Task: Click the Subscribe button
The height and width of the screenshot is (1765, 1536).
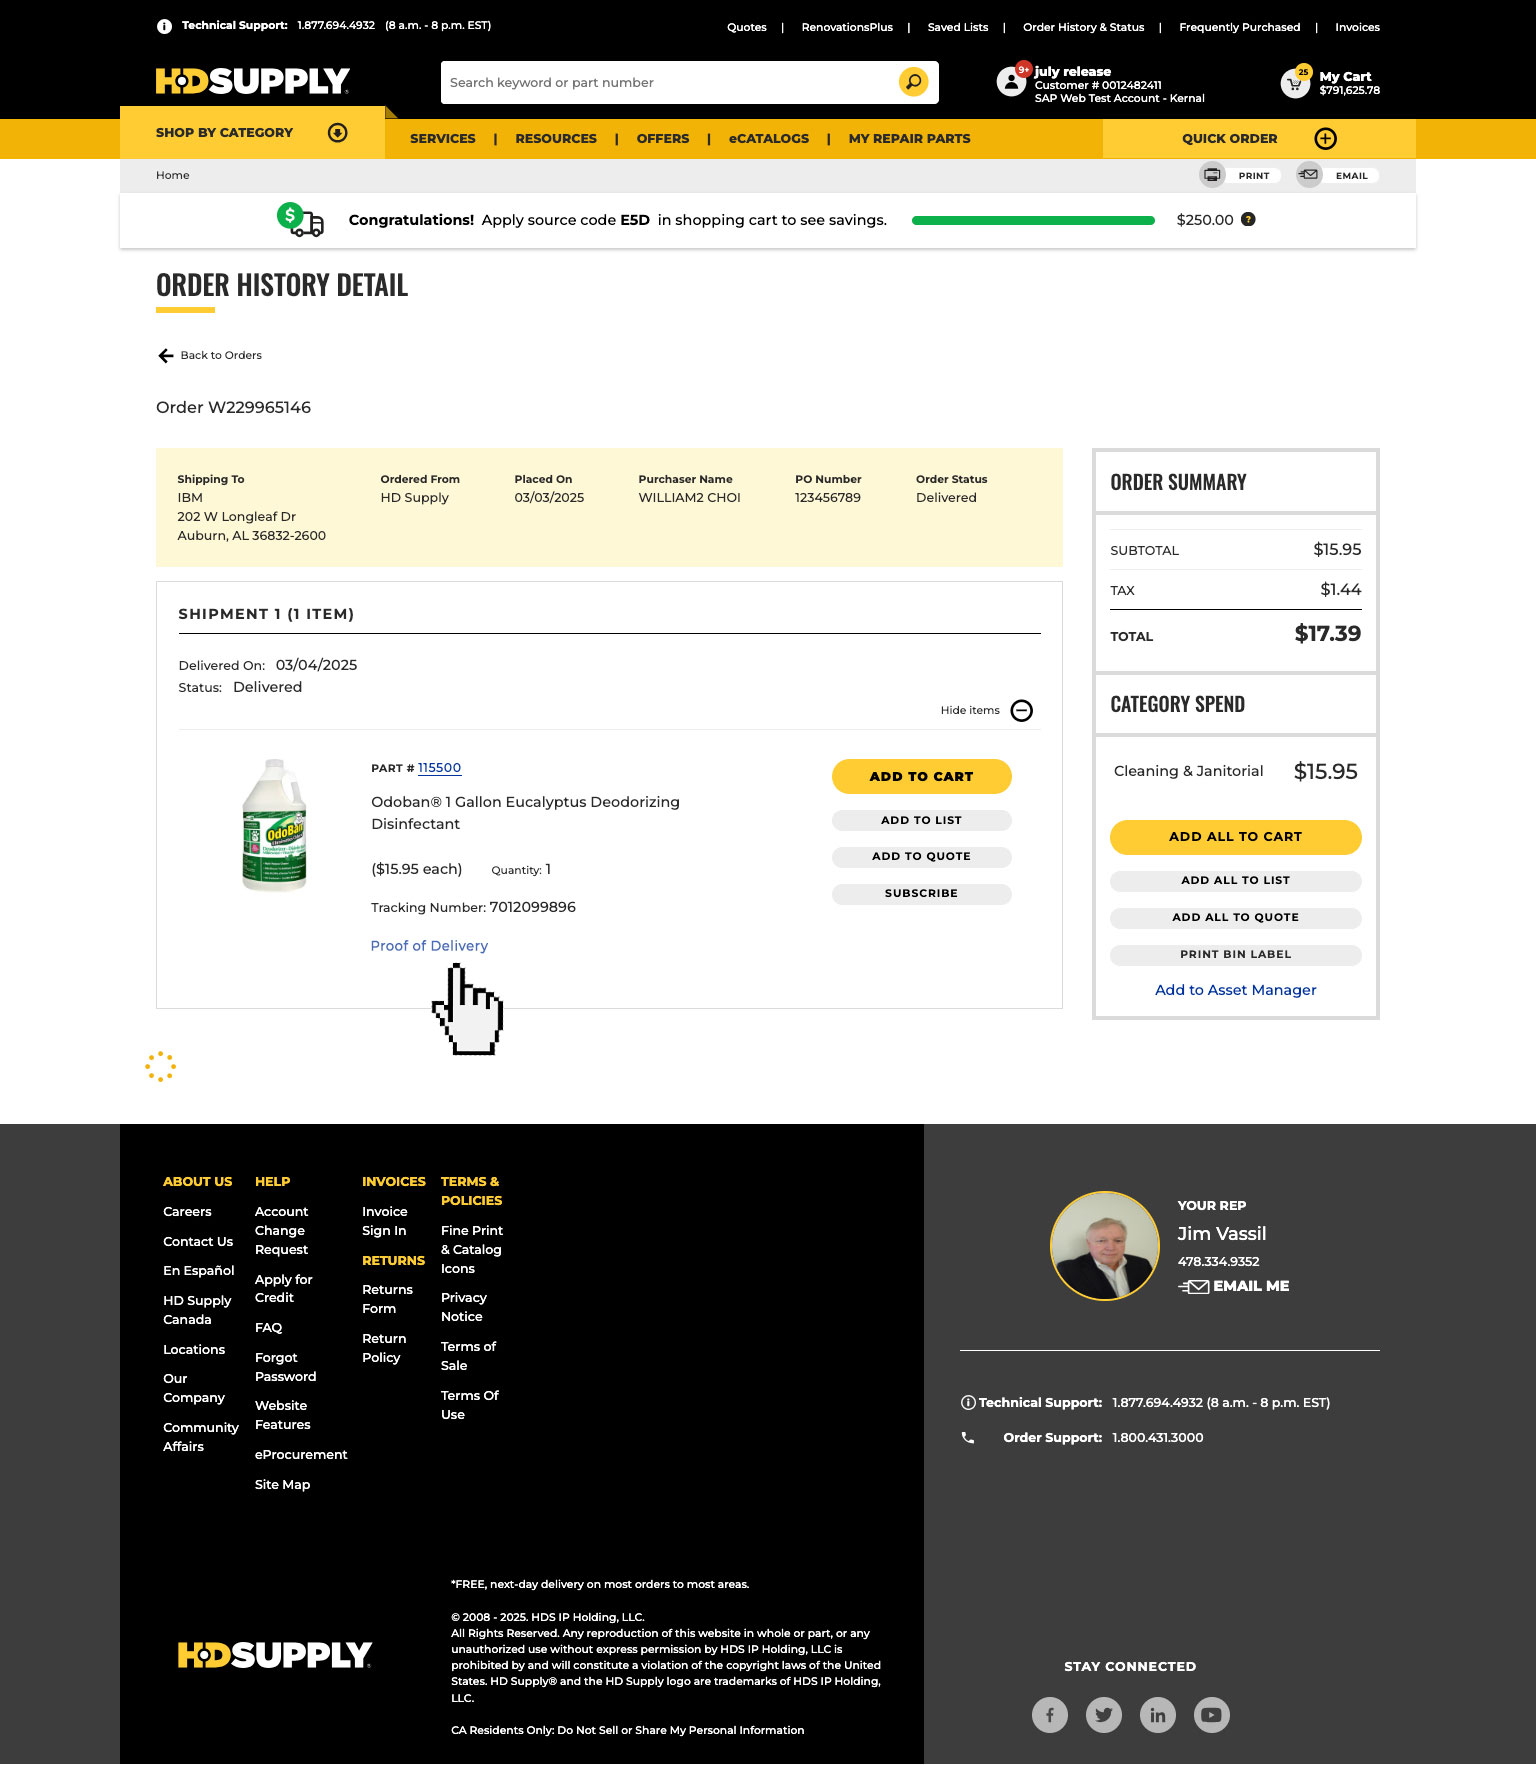Action: tap(922, 894)
